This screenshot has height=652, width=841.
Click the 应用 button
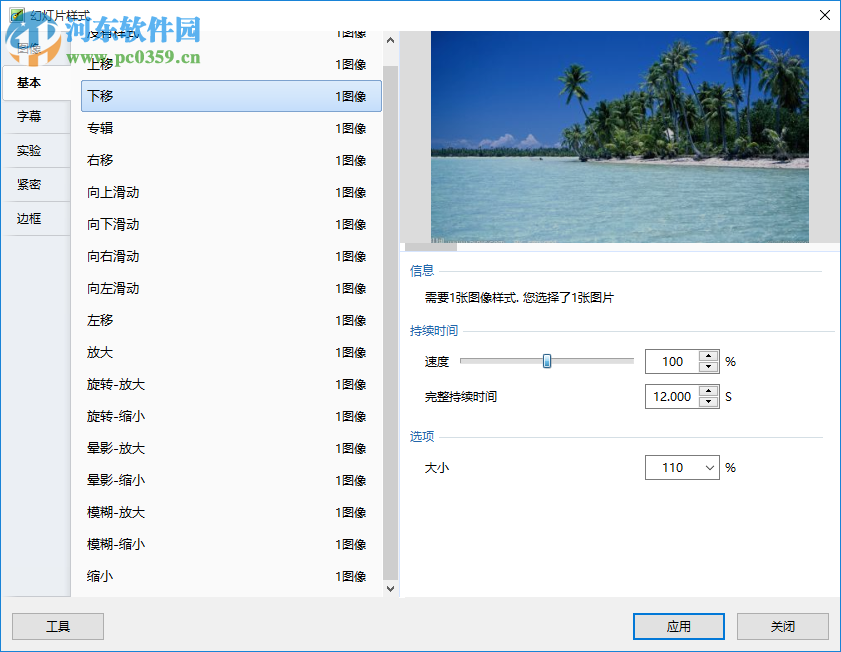click(x=678, y=626)
